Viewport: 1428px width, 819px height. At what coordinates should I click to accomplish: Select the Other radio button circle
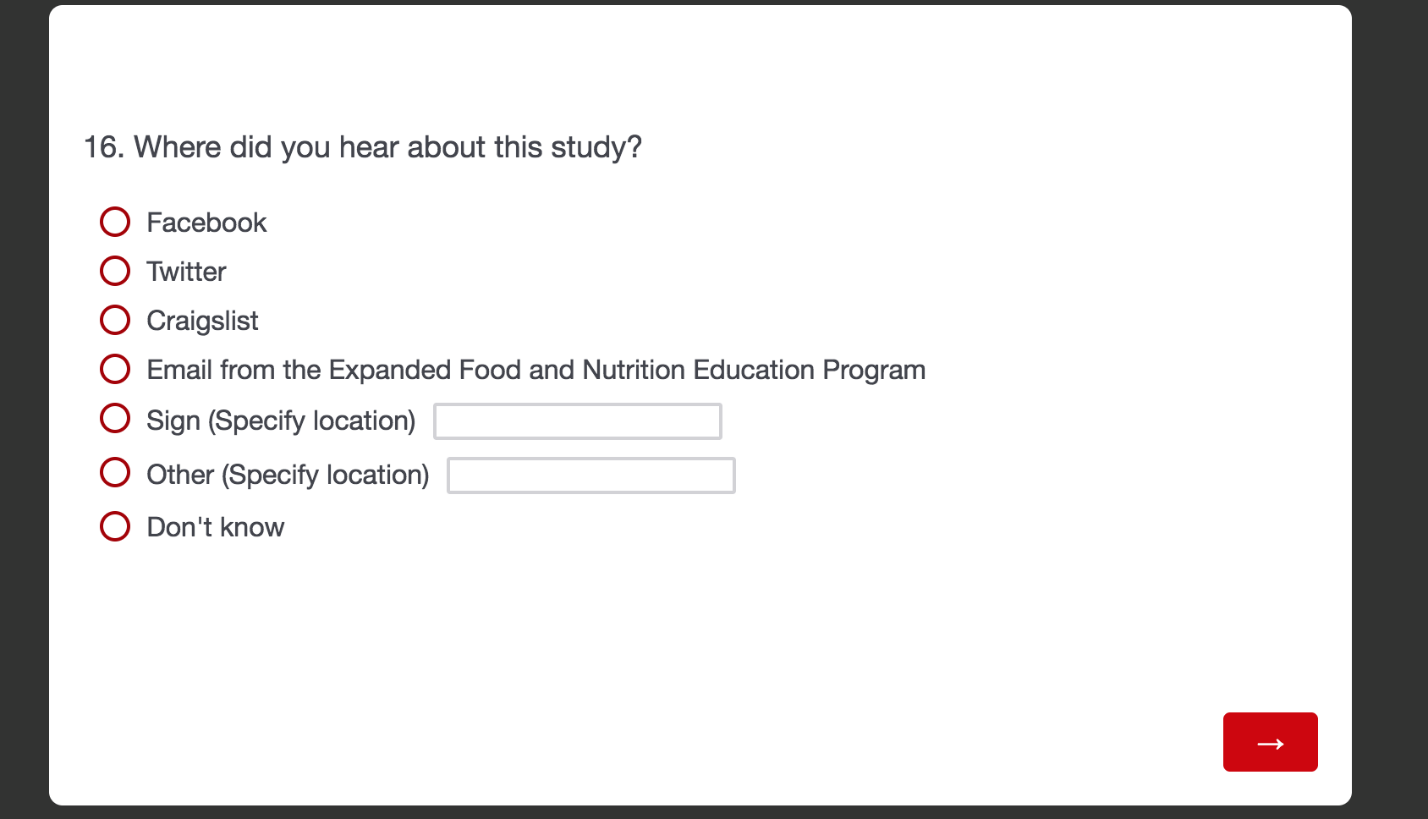coord(115,472)
